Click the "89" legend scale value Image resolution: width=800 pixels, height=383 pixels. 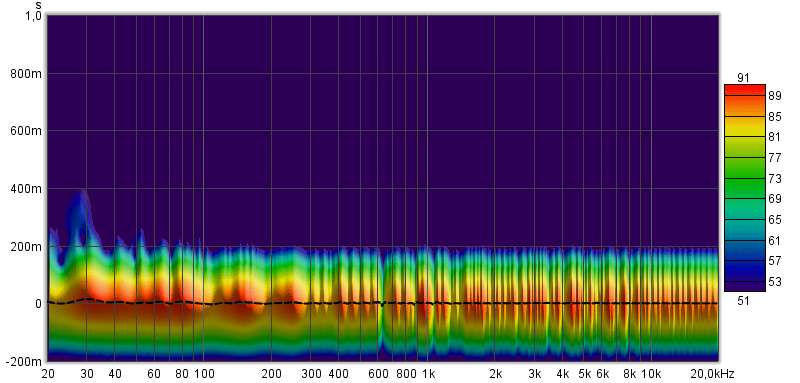pyautogui.click(x=776, y=96)
